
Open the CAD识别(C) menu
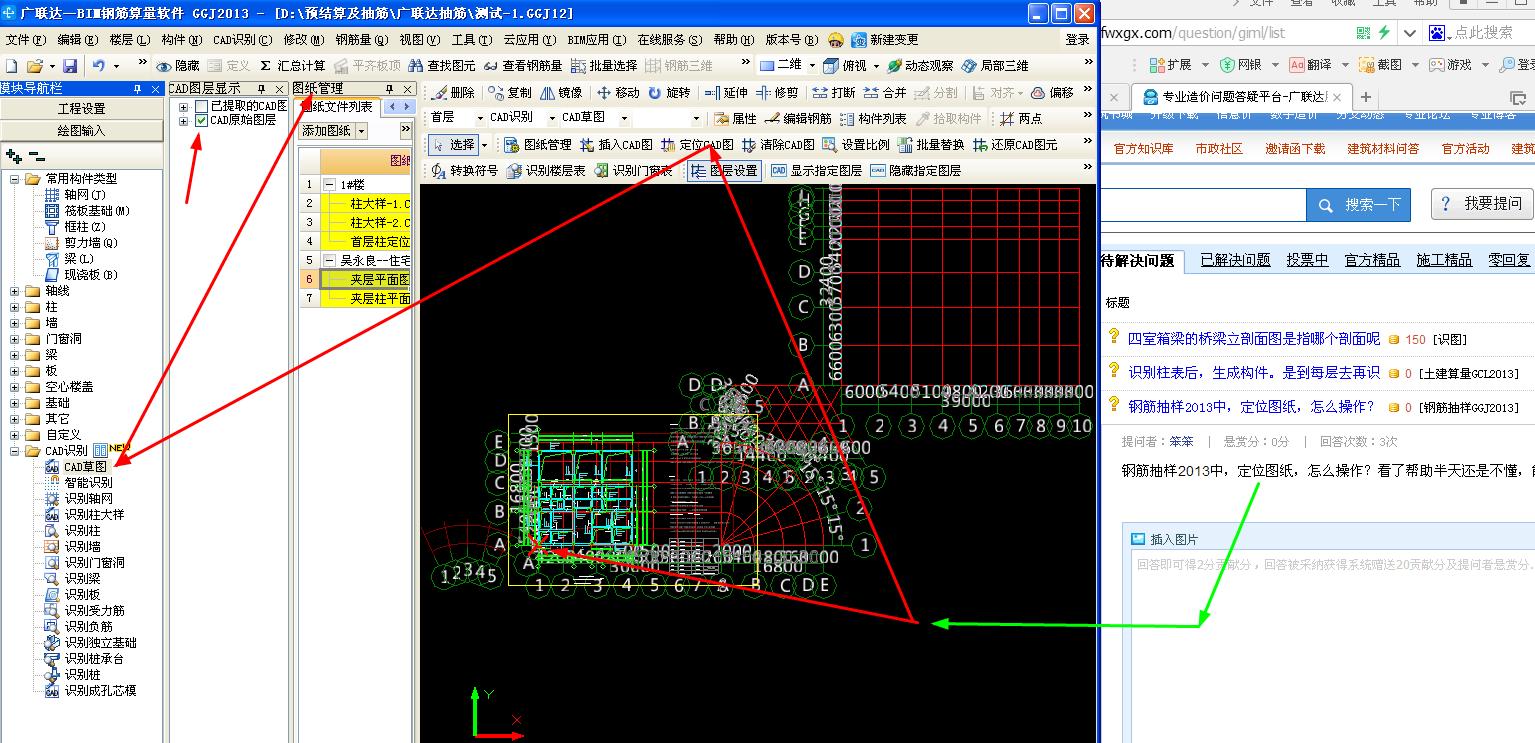(x=242, y=40)
